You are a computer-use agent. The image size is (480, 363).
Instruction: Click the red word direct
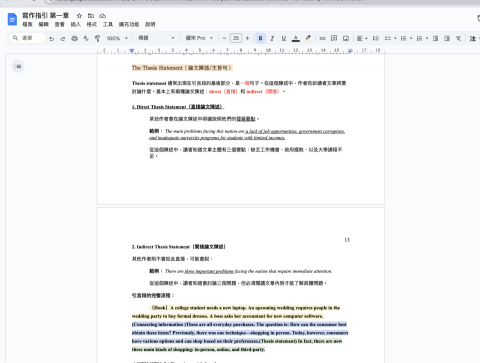click(x=215, y=91)
